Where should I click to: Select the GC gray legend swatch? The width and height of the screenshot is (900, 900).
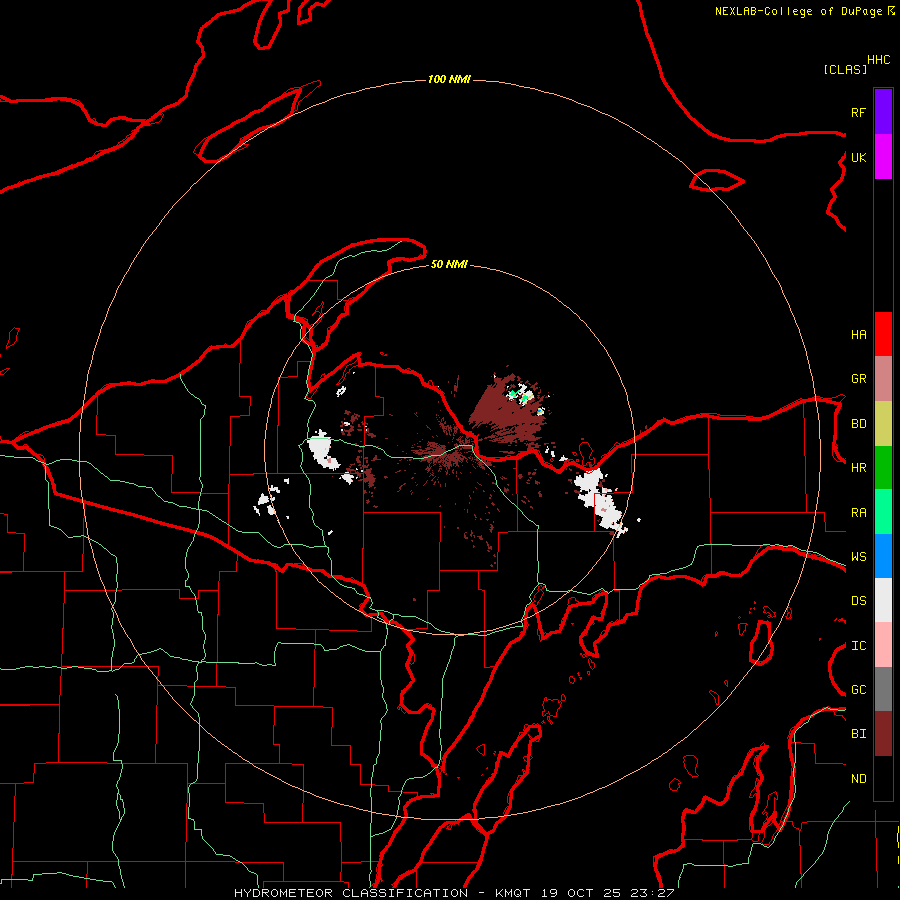pyautogui.click(x=883, y=689)
